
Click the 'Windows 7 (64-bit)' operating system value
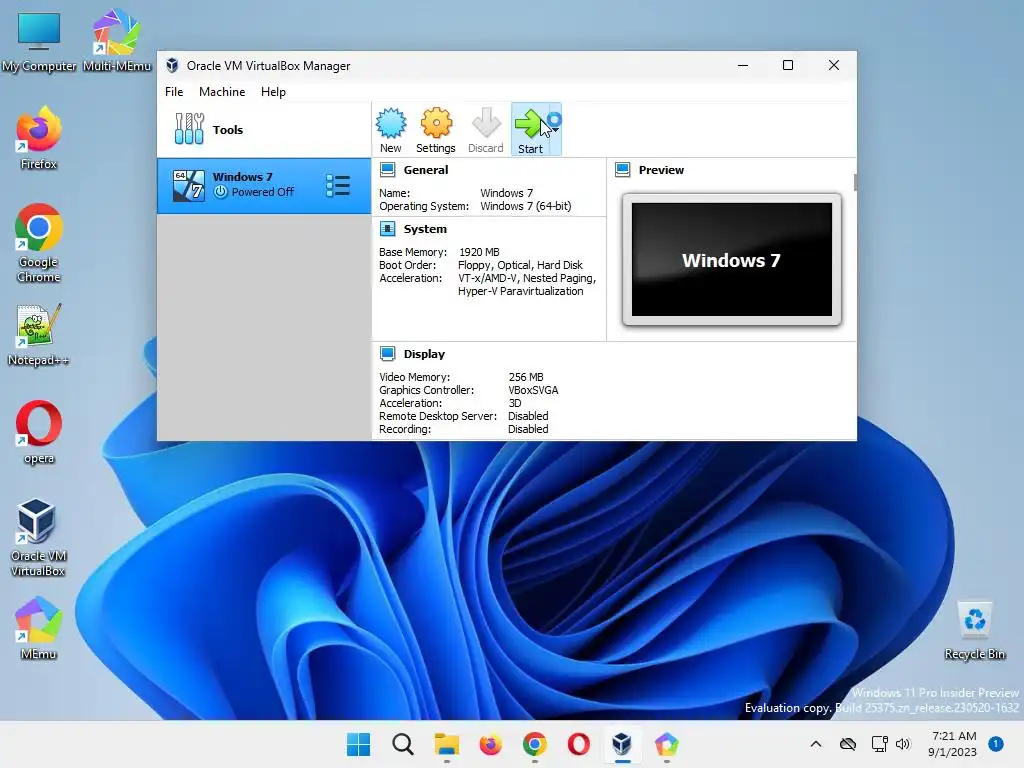526,206
